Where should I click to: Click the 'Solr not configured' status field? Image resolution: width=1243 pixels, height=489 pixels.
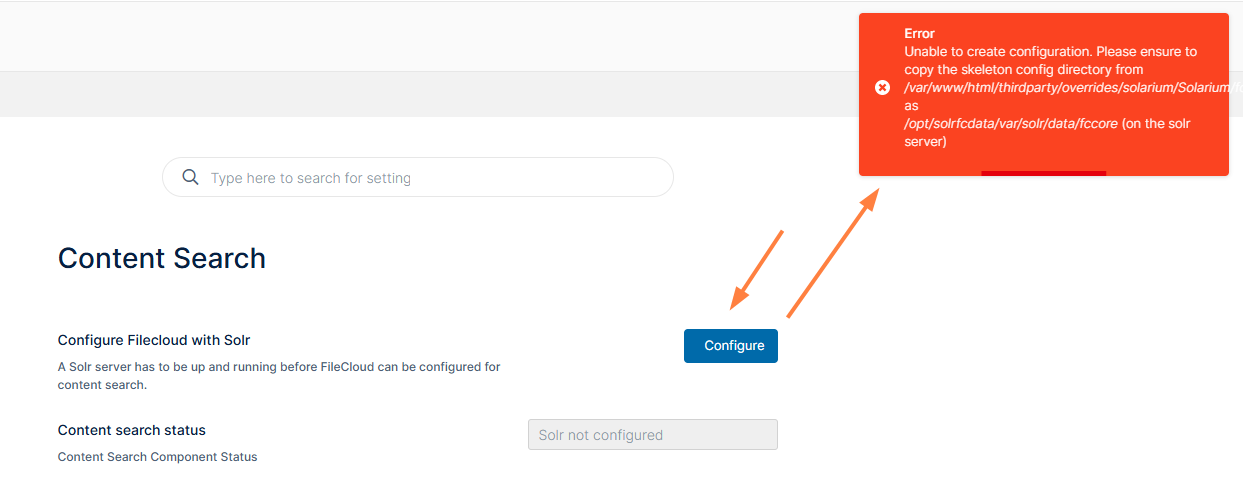point(652,435)
